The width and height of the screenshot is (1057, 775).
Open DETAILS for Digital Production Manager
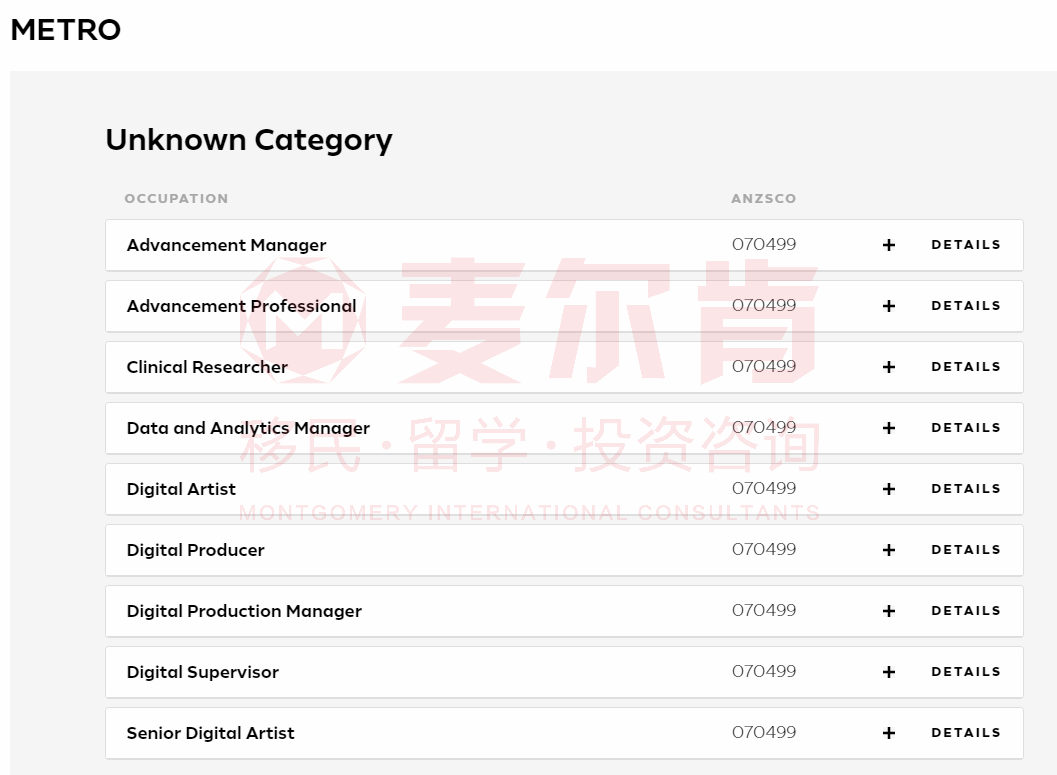click(x=965, y=611)
